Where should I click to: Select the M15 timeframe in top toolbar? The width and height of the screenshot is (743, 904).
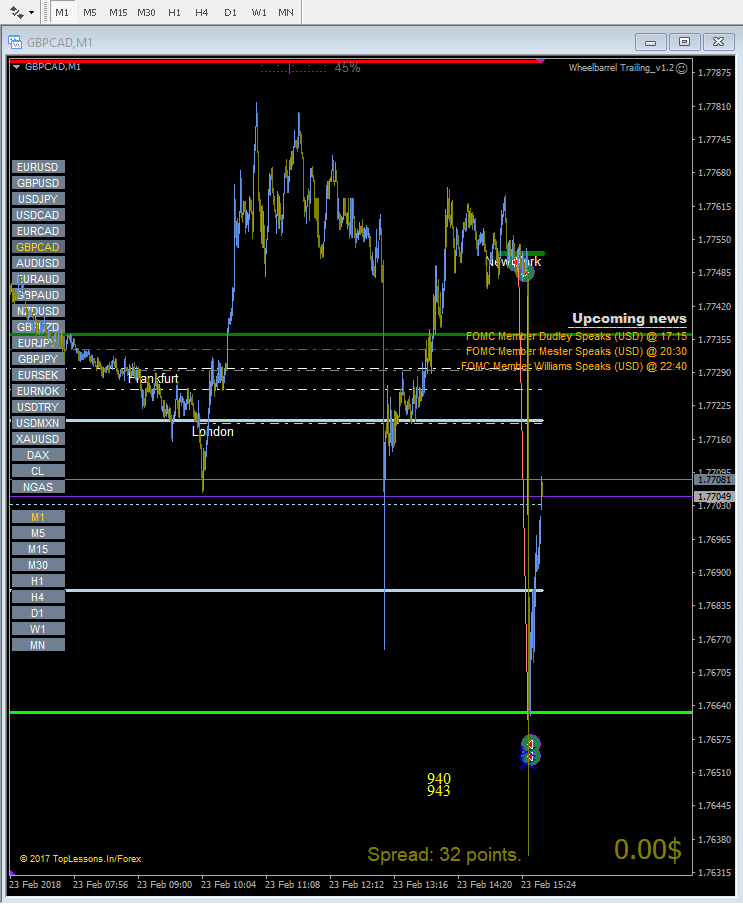coord(118,13)
